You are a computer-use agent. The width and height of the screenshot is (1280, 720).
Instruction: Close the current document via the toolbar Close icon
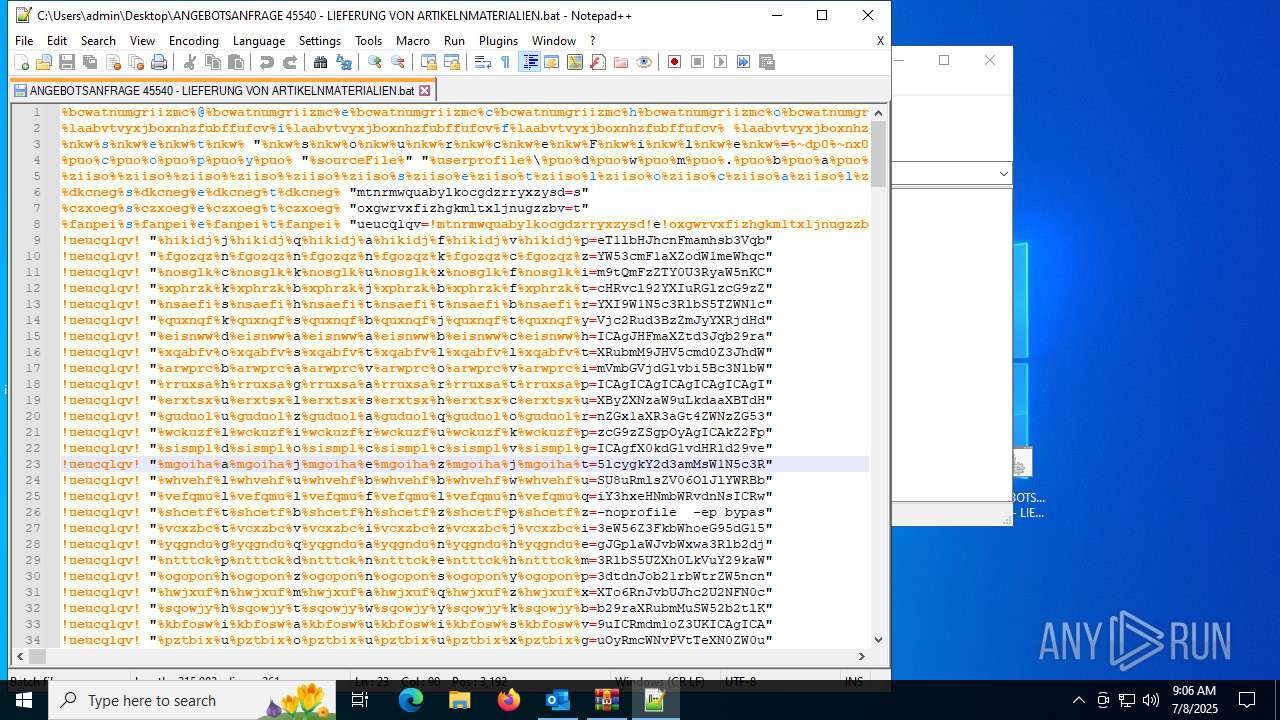point(113,62)
